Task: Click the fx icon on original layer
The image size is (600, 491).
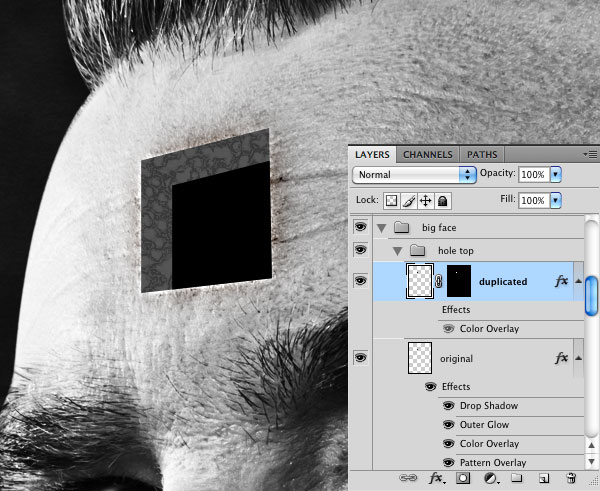Action: coord(561,358)
